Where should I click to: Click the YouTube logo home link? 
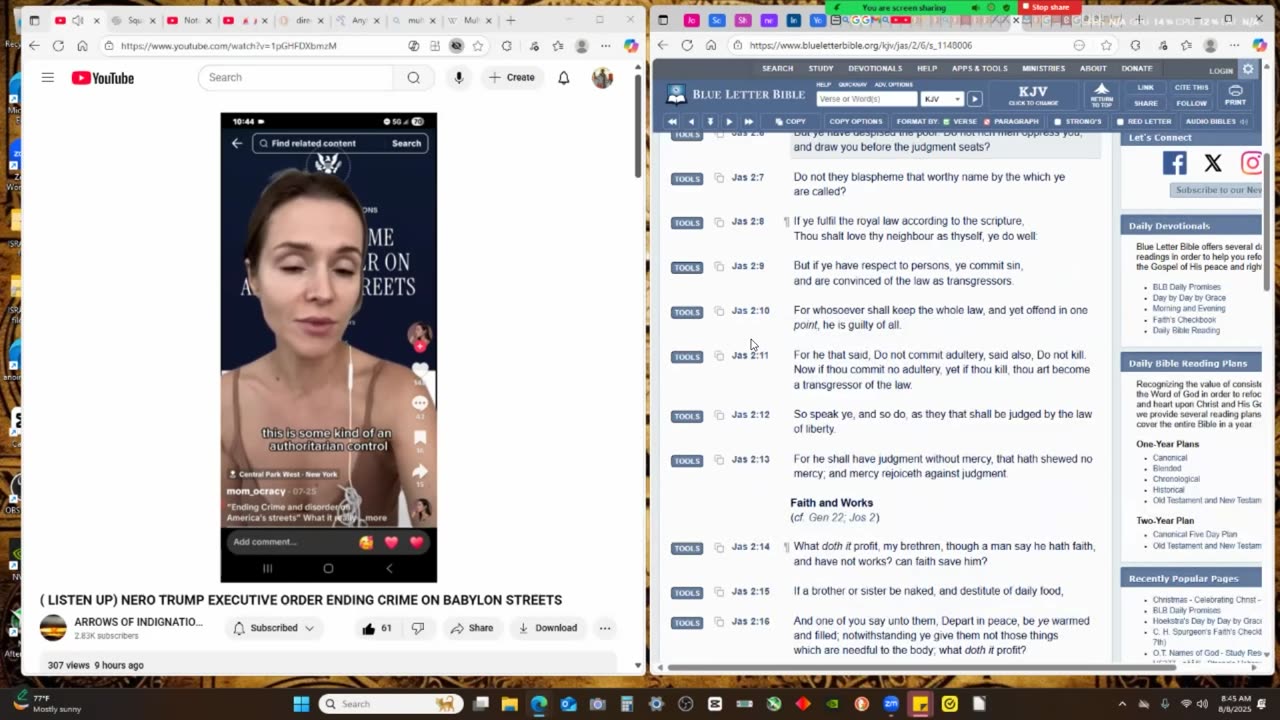(x=103, y=78)
